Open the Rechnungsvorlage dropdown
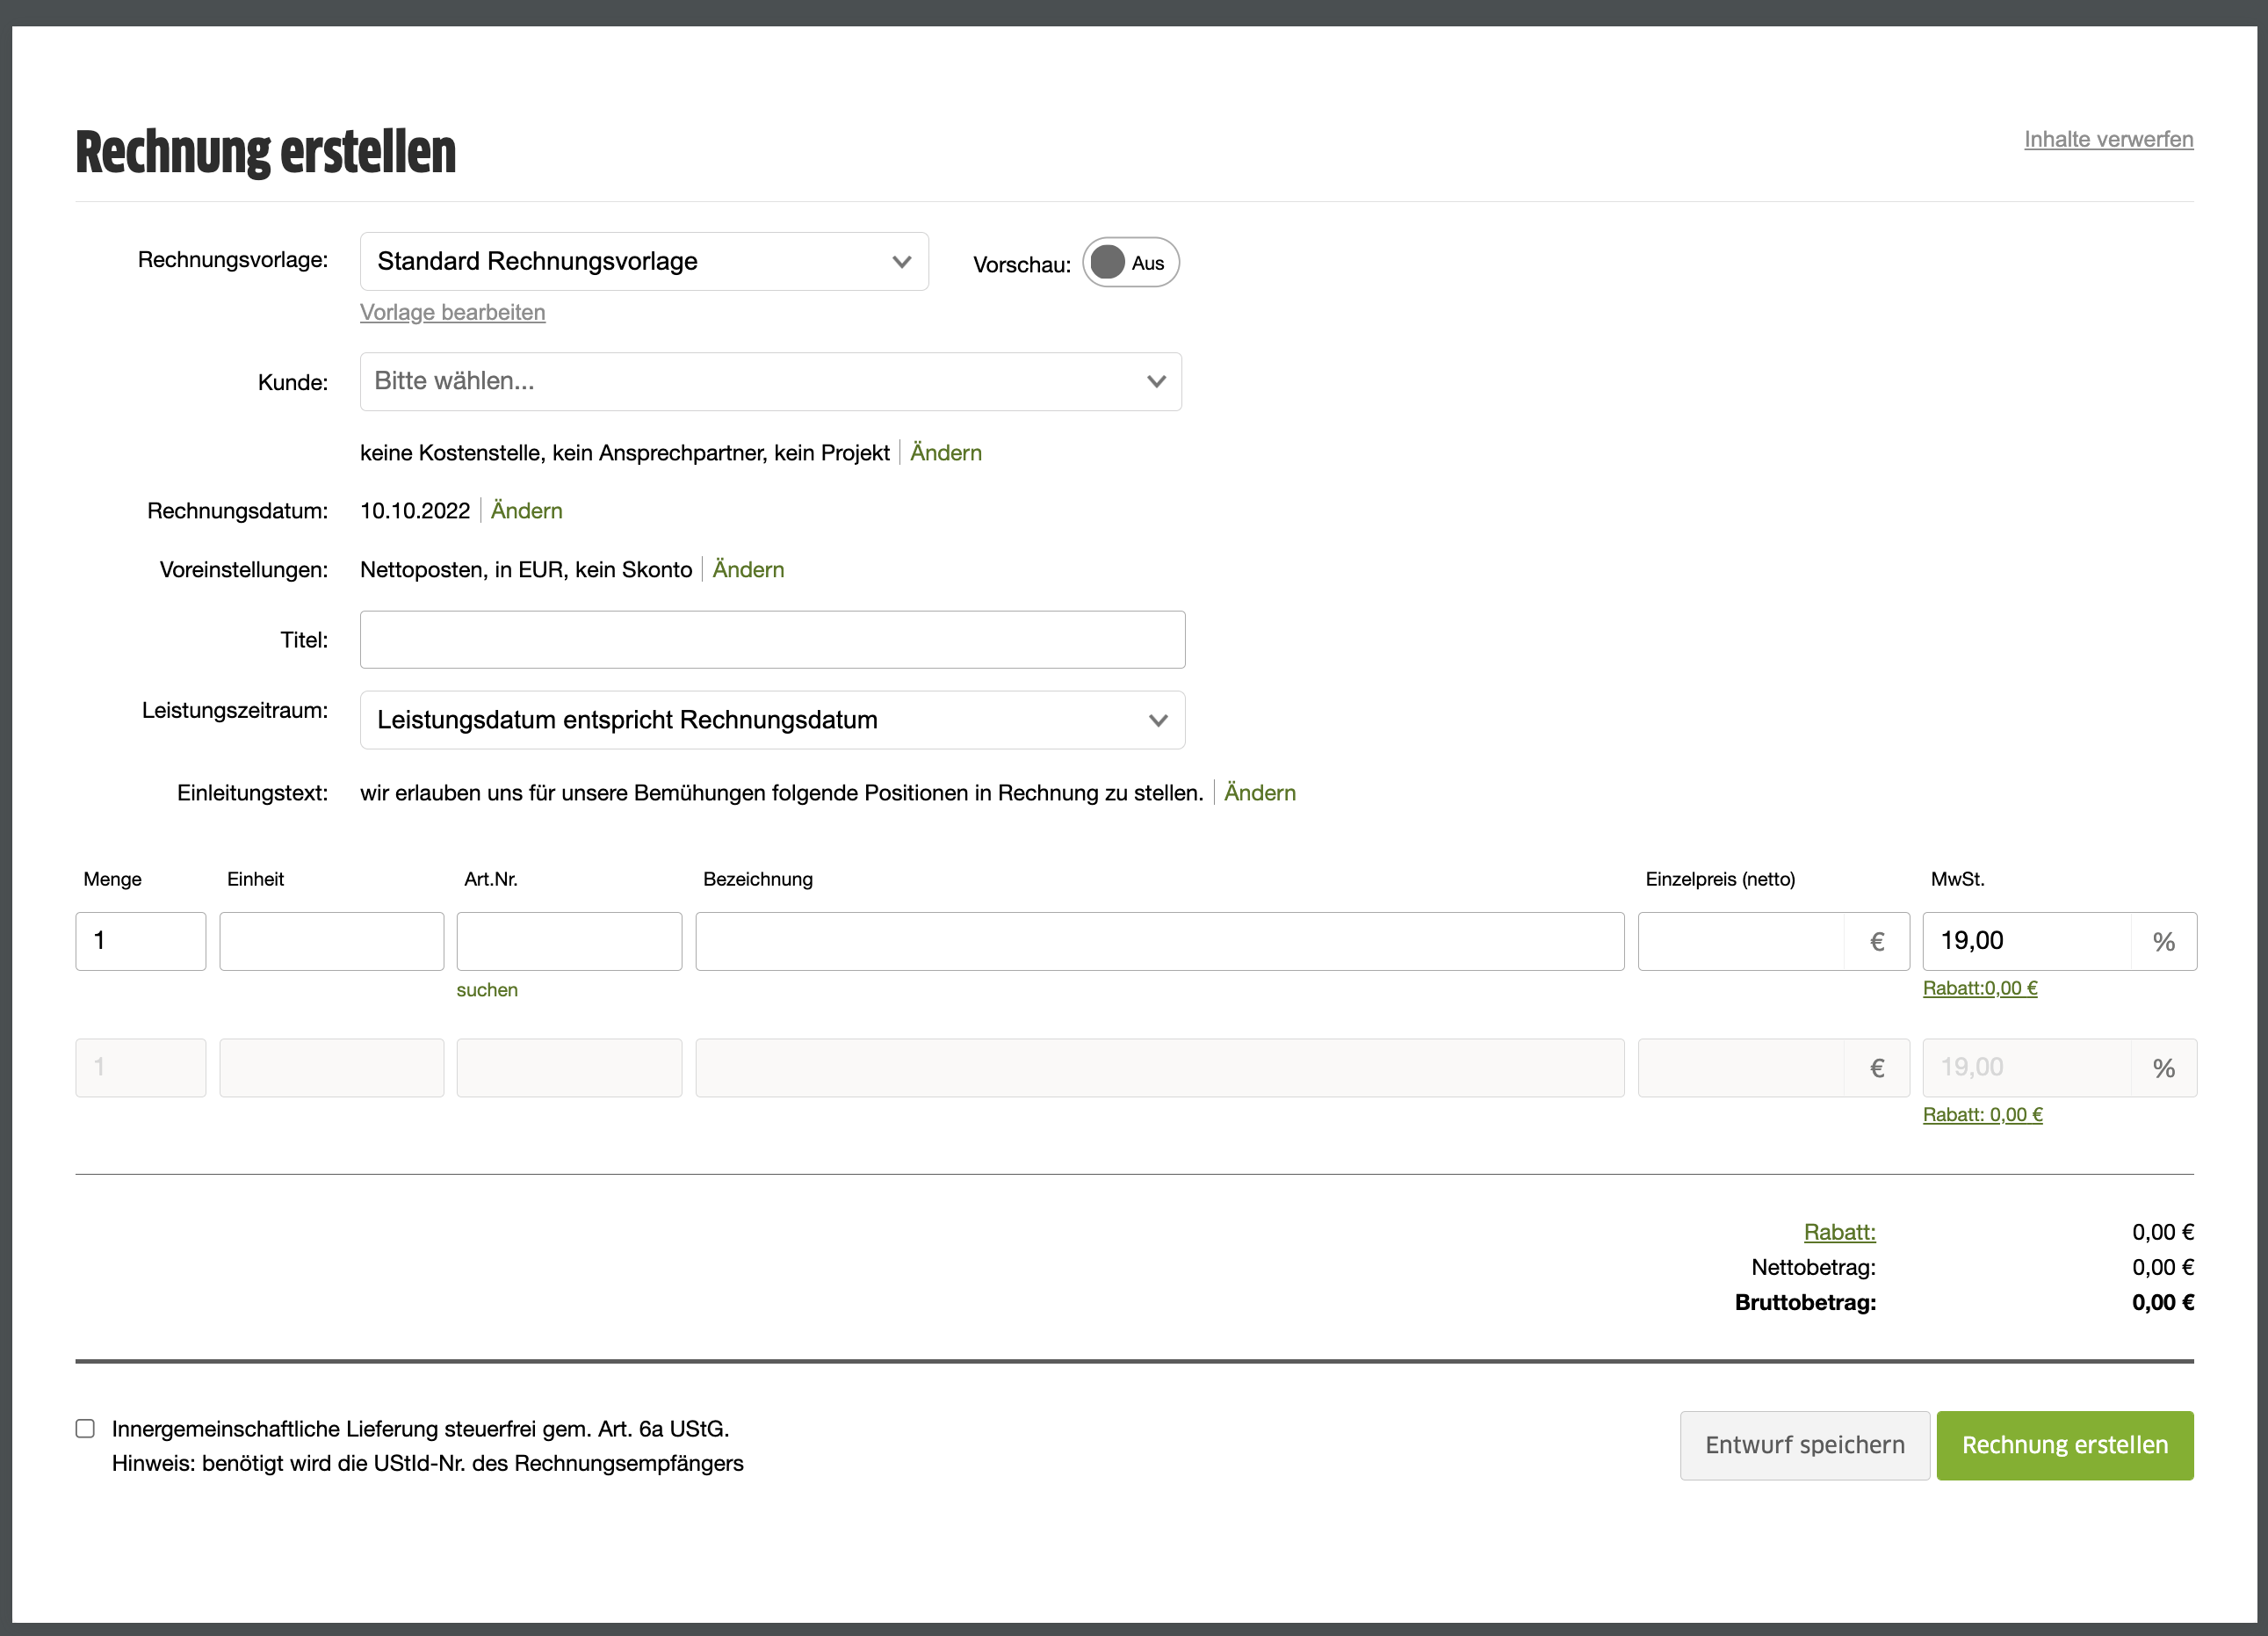 tap(643, 262)
